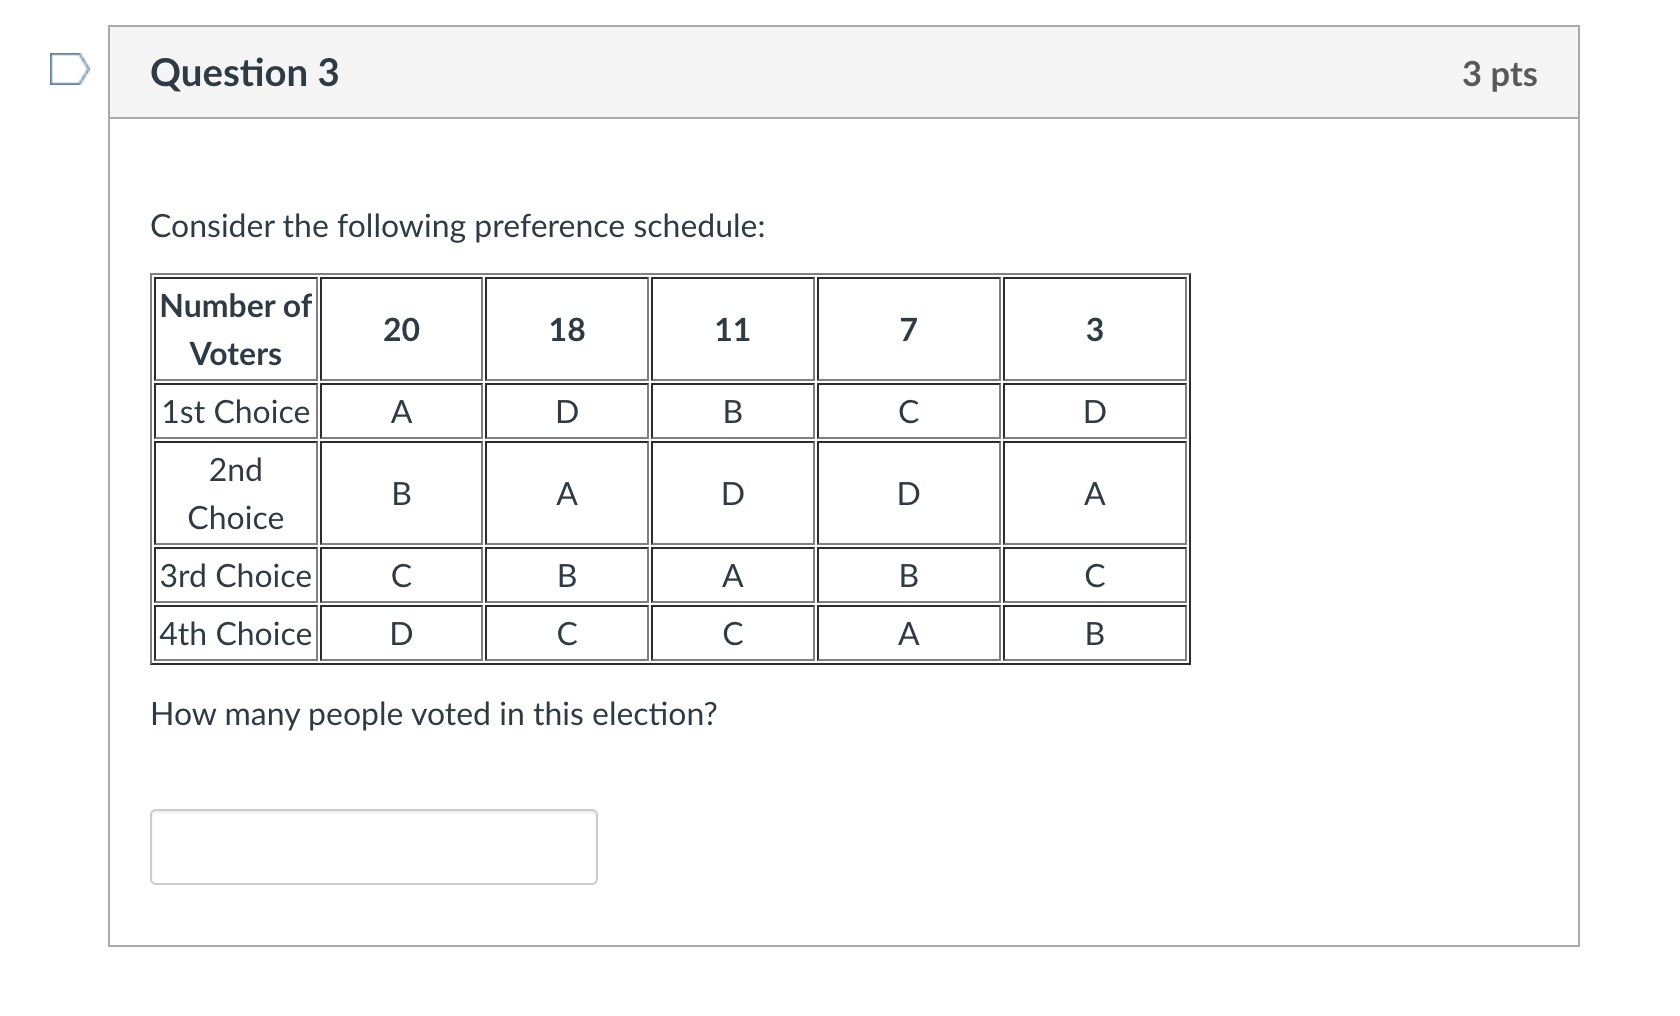The width and height of the screenshot is (1680, 1016).
Task: Select the 18 voters column header cell
Action: (567, 329)
